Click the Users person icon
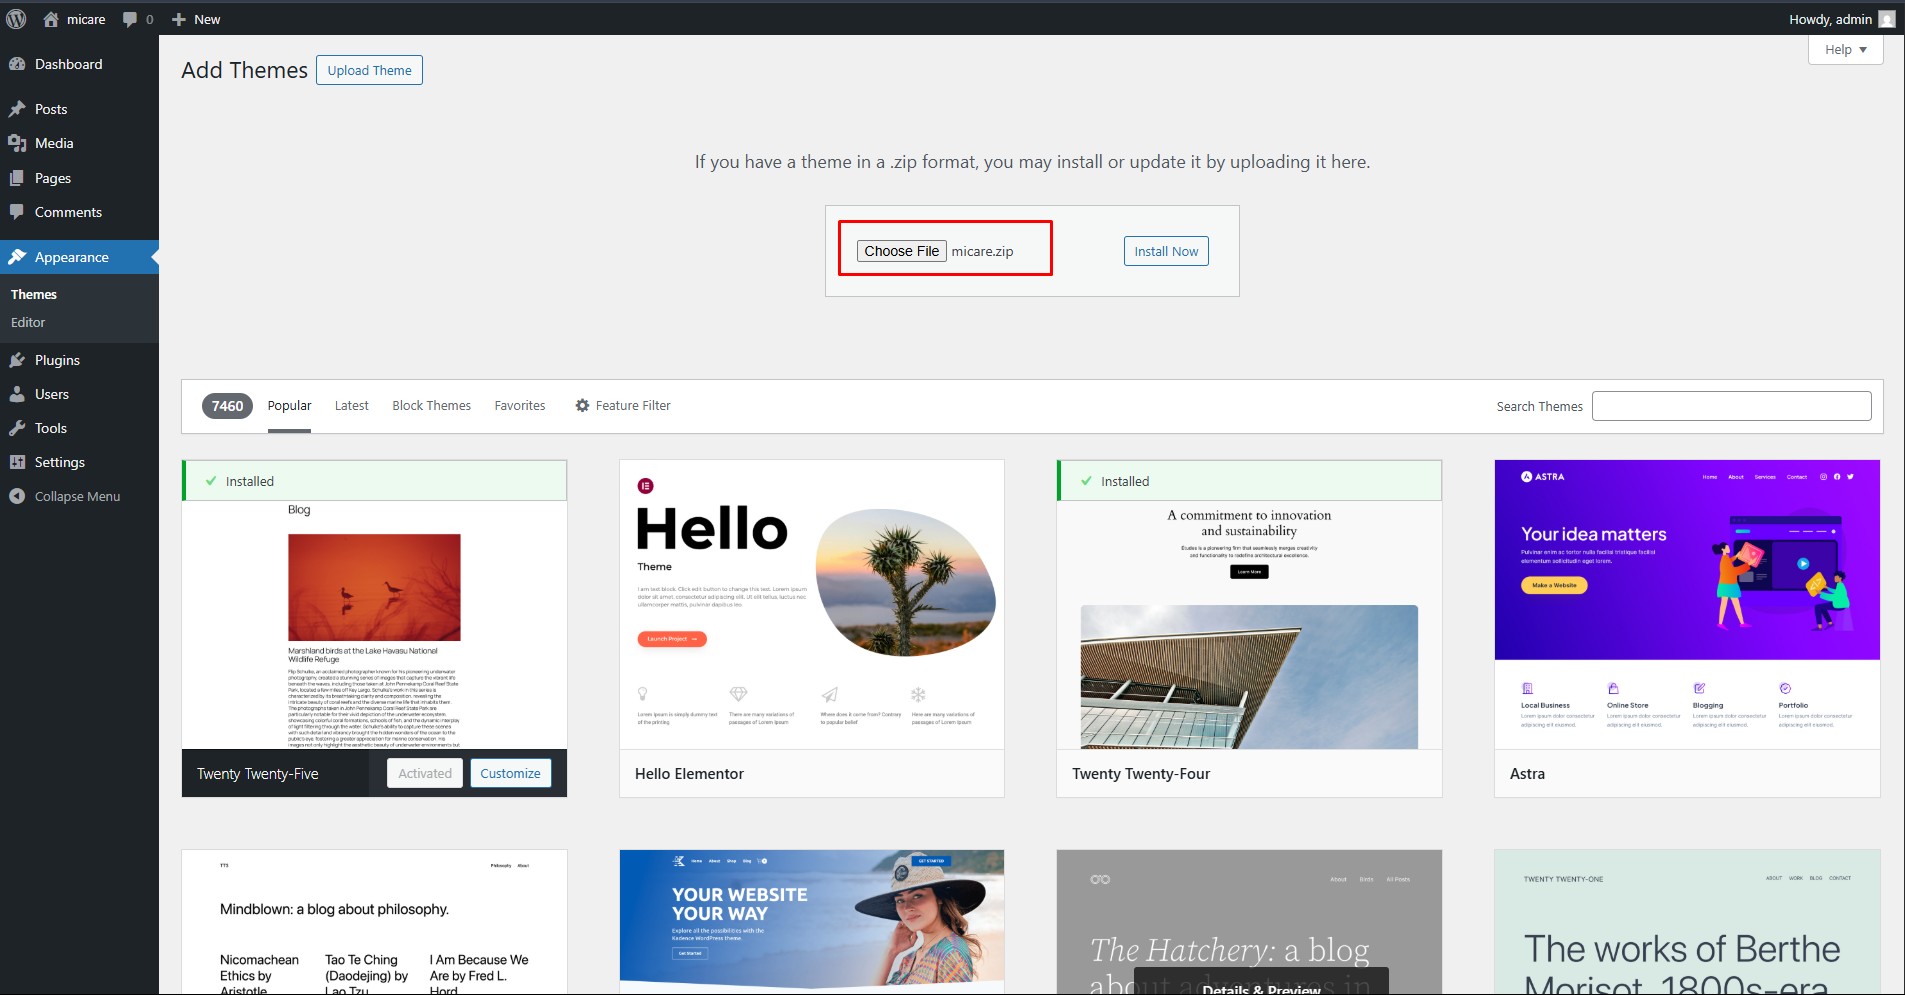The width and height of the screenshot is (1905, 995). click(x=17, y=394)
